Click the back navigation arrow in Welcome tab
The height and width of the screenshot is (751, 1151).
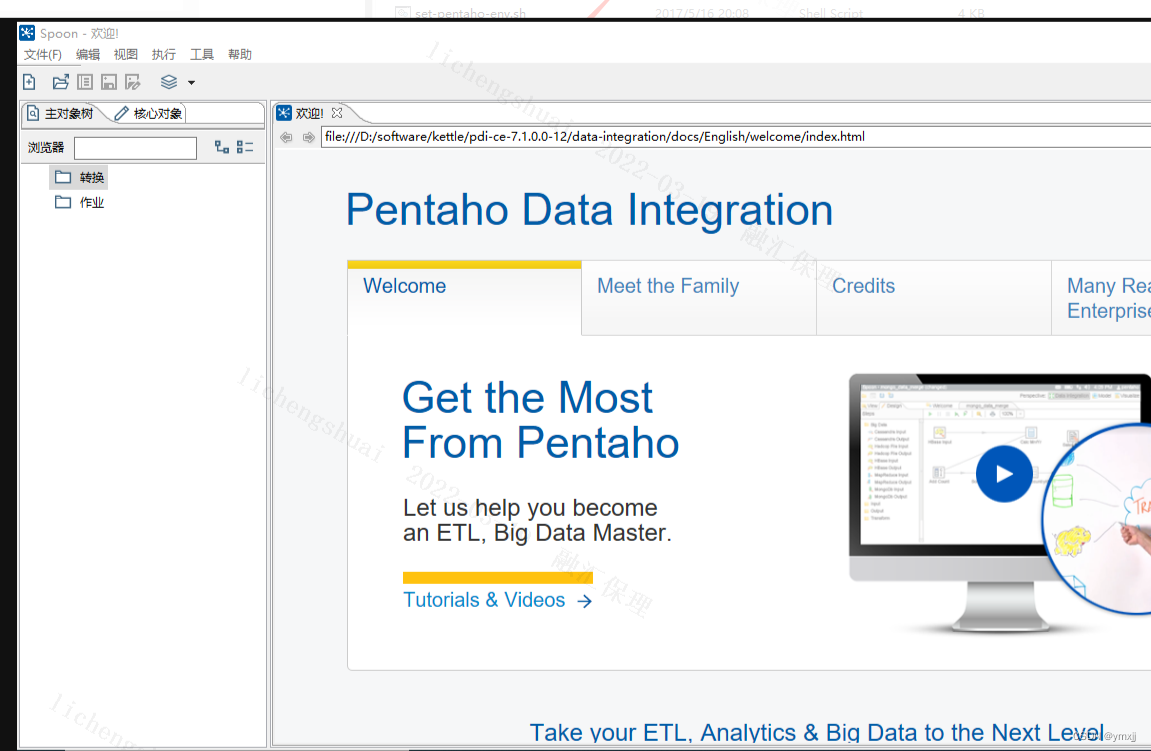coord(286,137)
